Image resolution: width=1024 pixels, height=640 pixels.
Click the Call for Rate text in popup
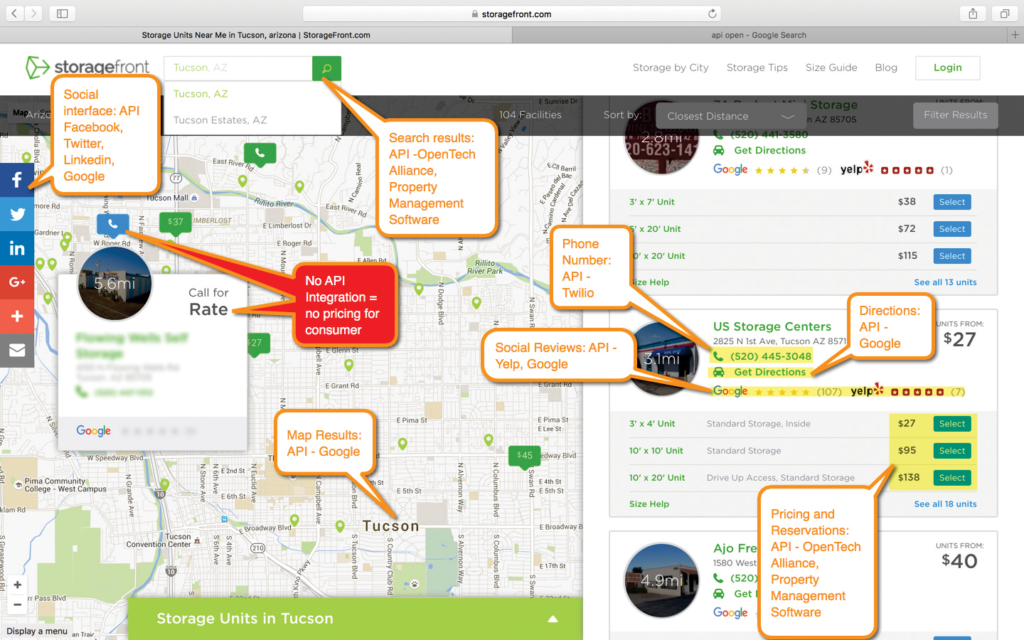(x=208, y=302)
